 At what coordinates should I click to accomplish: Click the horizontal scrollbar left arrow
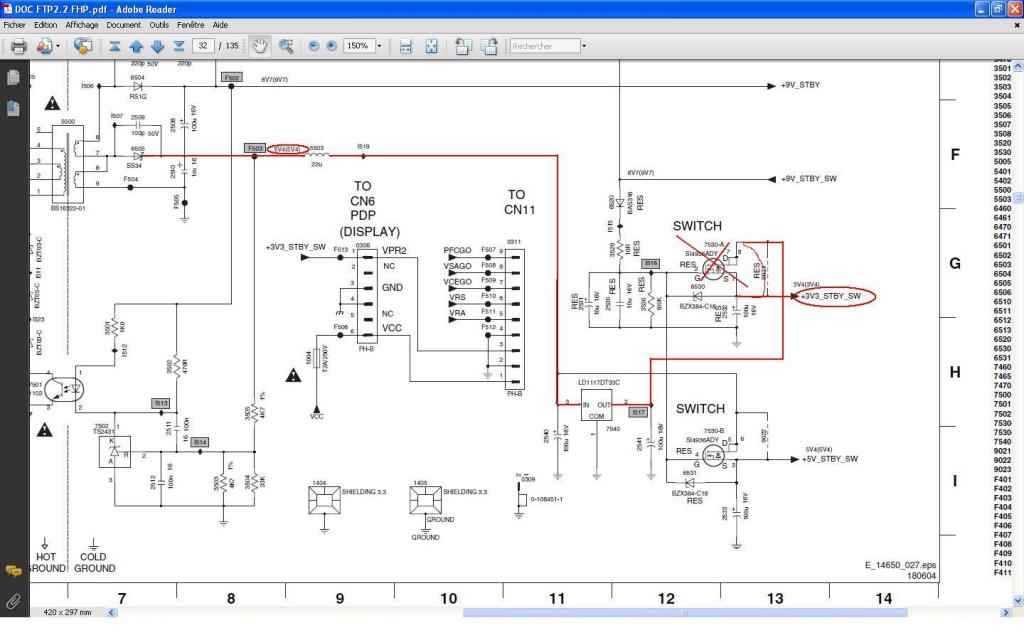pyautogui.click(x=112, y=613)
